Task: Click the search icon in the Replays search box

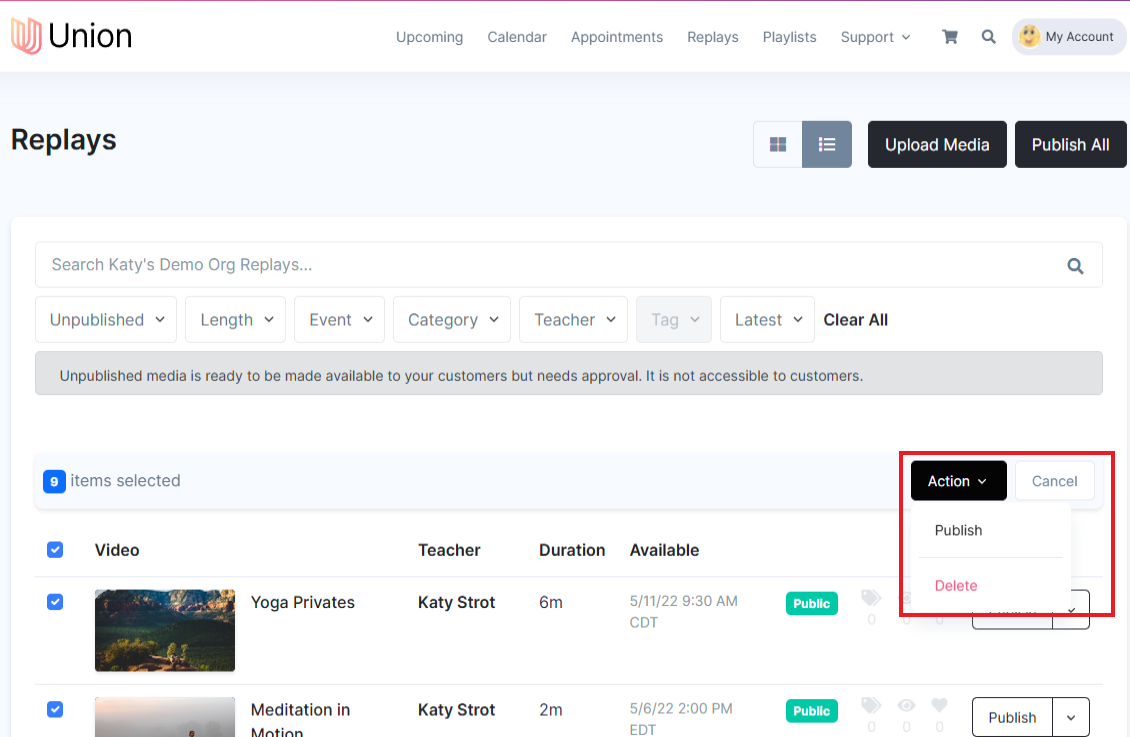Action: point(1075,266)
